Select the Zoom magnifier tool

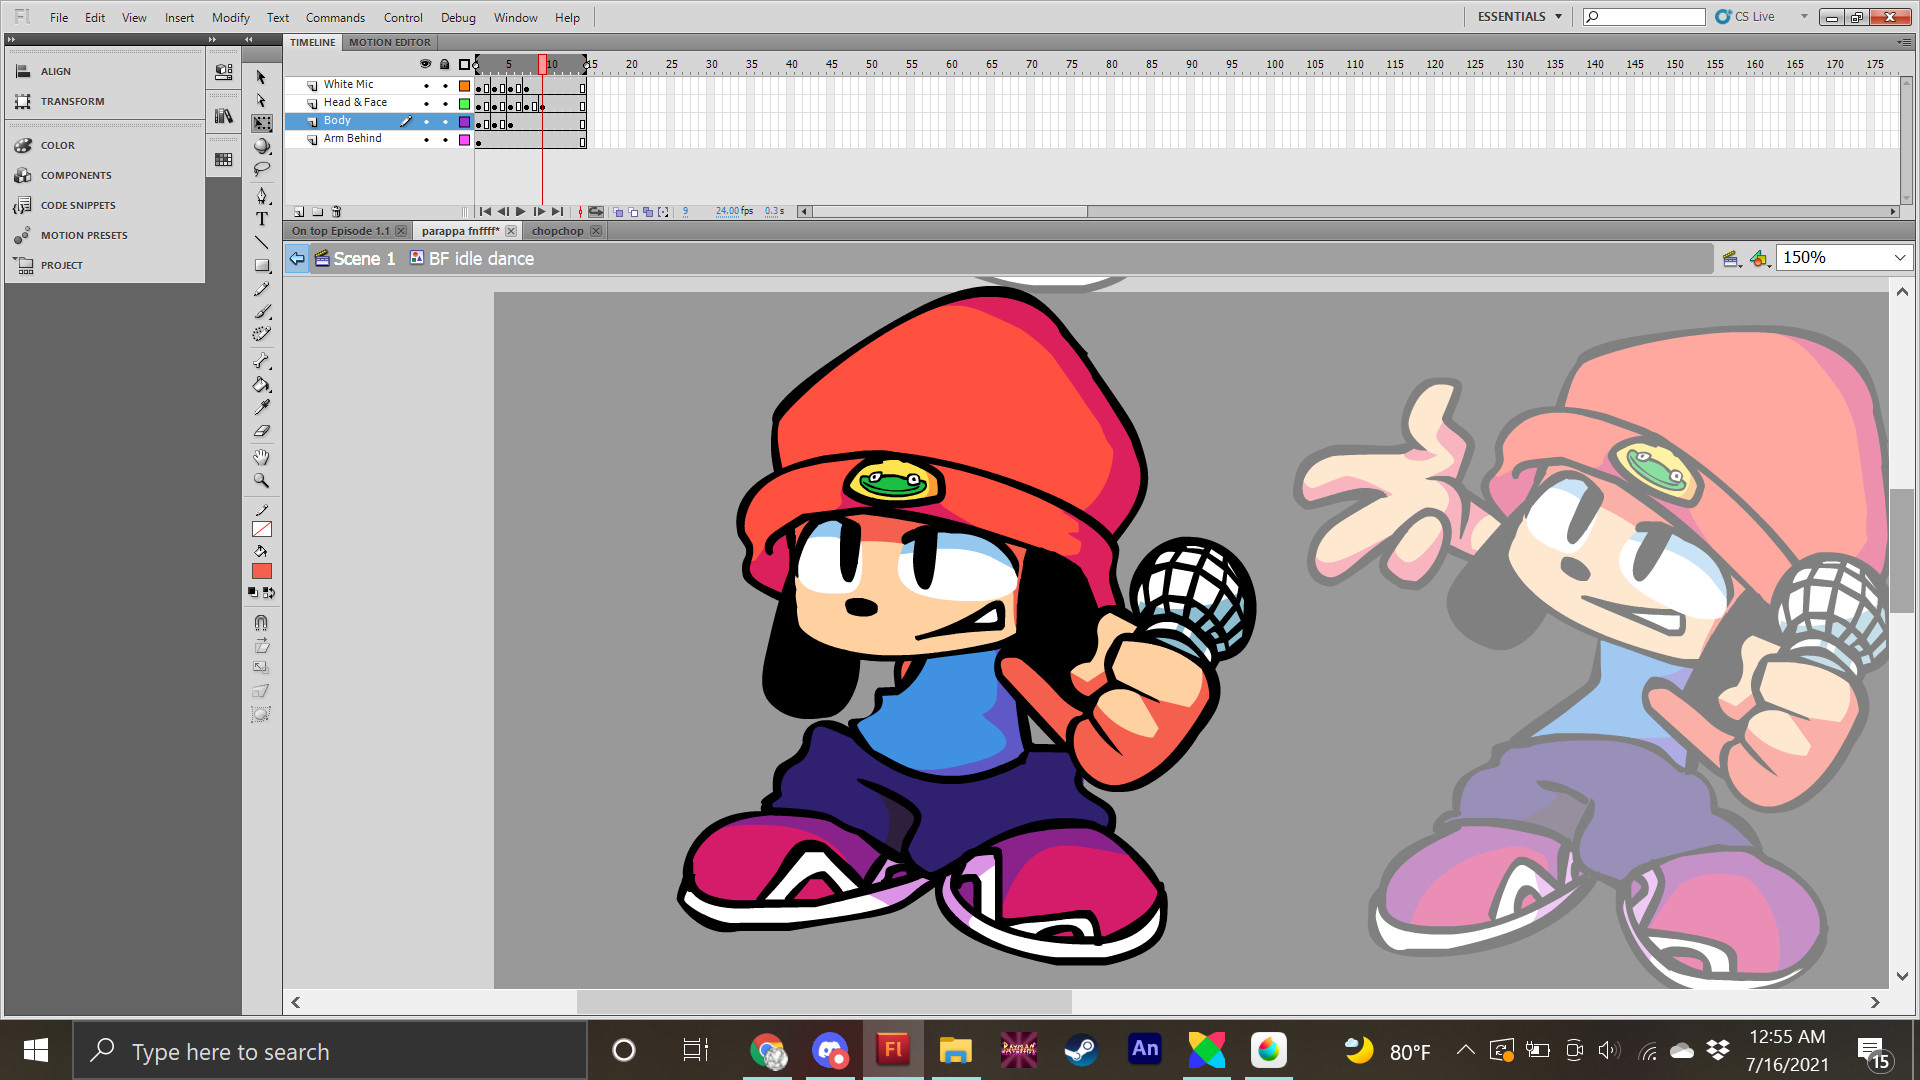(262, 481)
